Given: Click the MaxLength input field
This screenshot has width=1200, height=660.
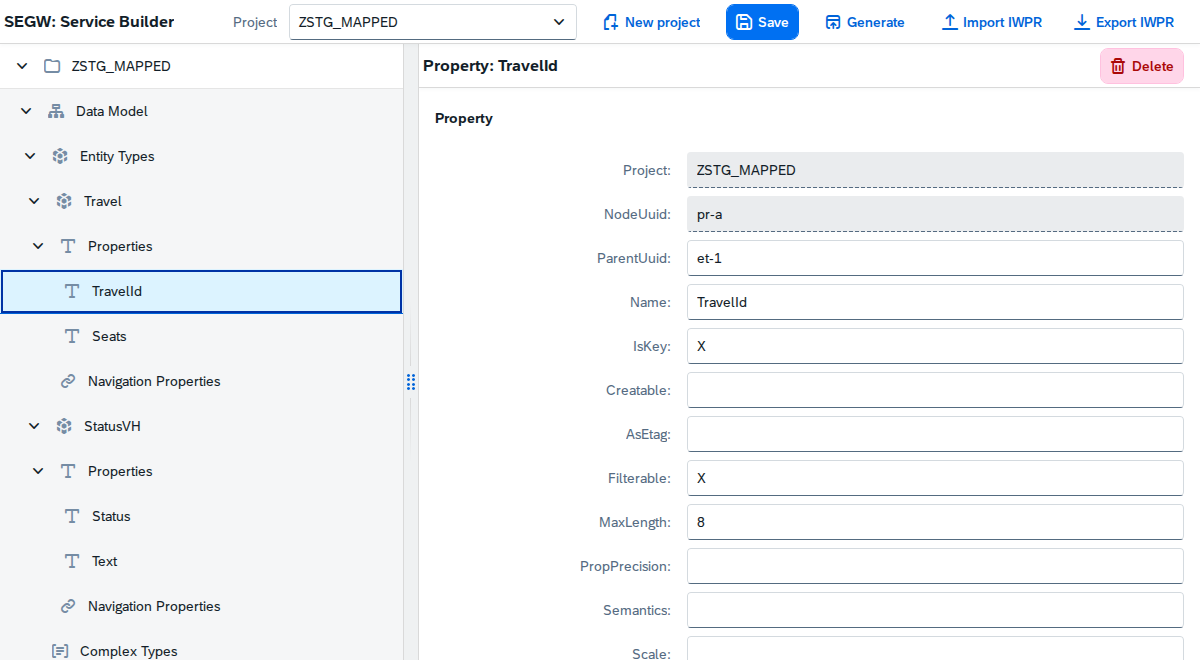Looking at the screenshot, I should [x=935, y=522].
